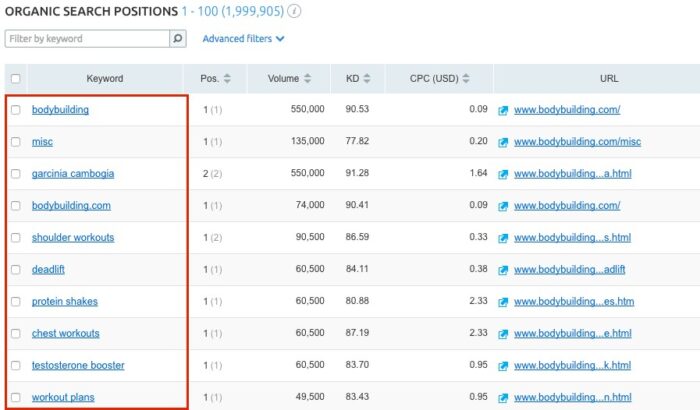This screenshot has height=410, width=700.
Task: Check the box for deadlift keyword
Action: click(x=16, y=270)
